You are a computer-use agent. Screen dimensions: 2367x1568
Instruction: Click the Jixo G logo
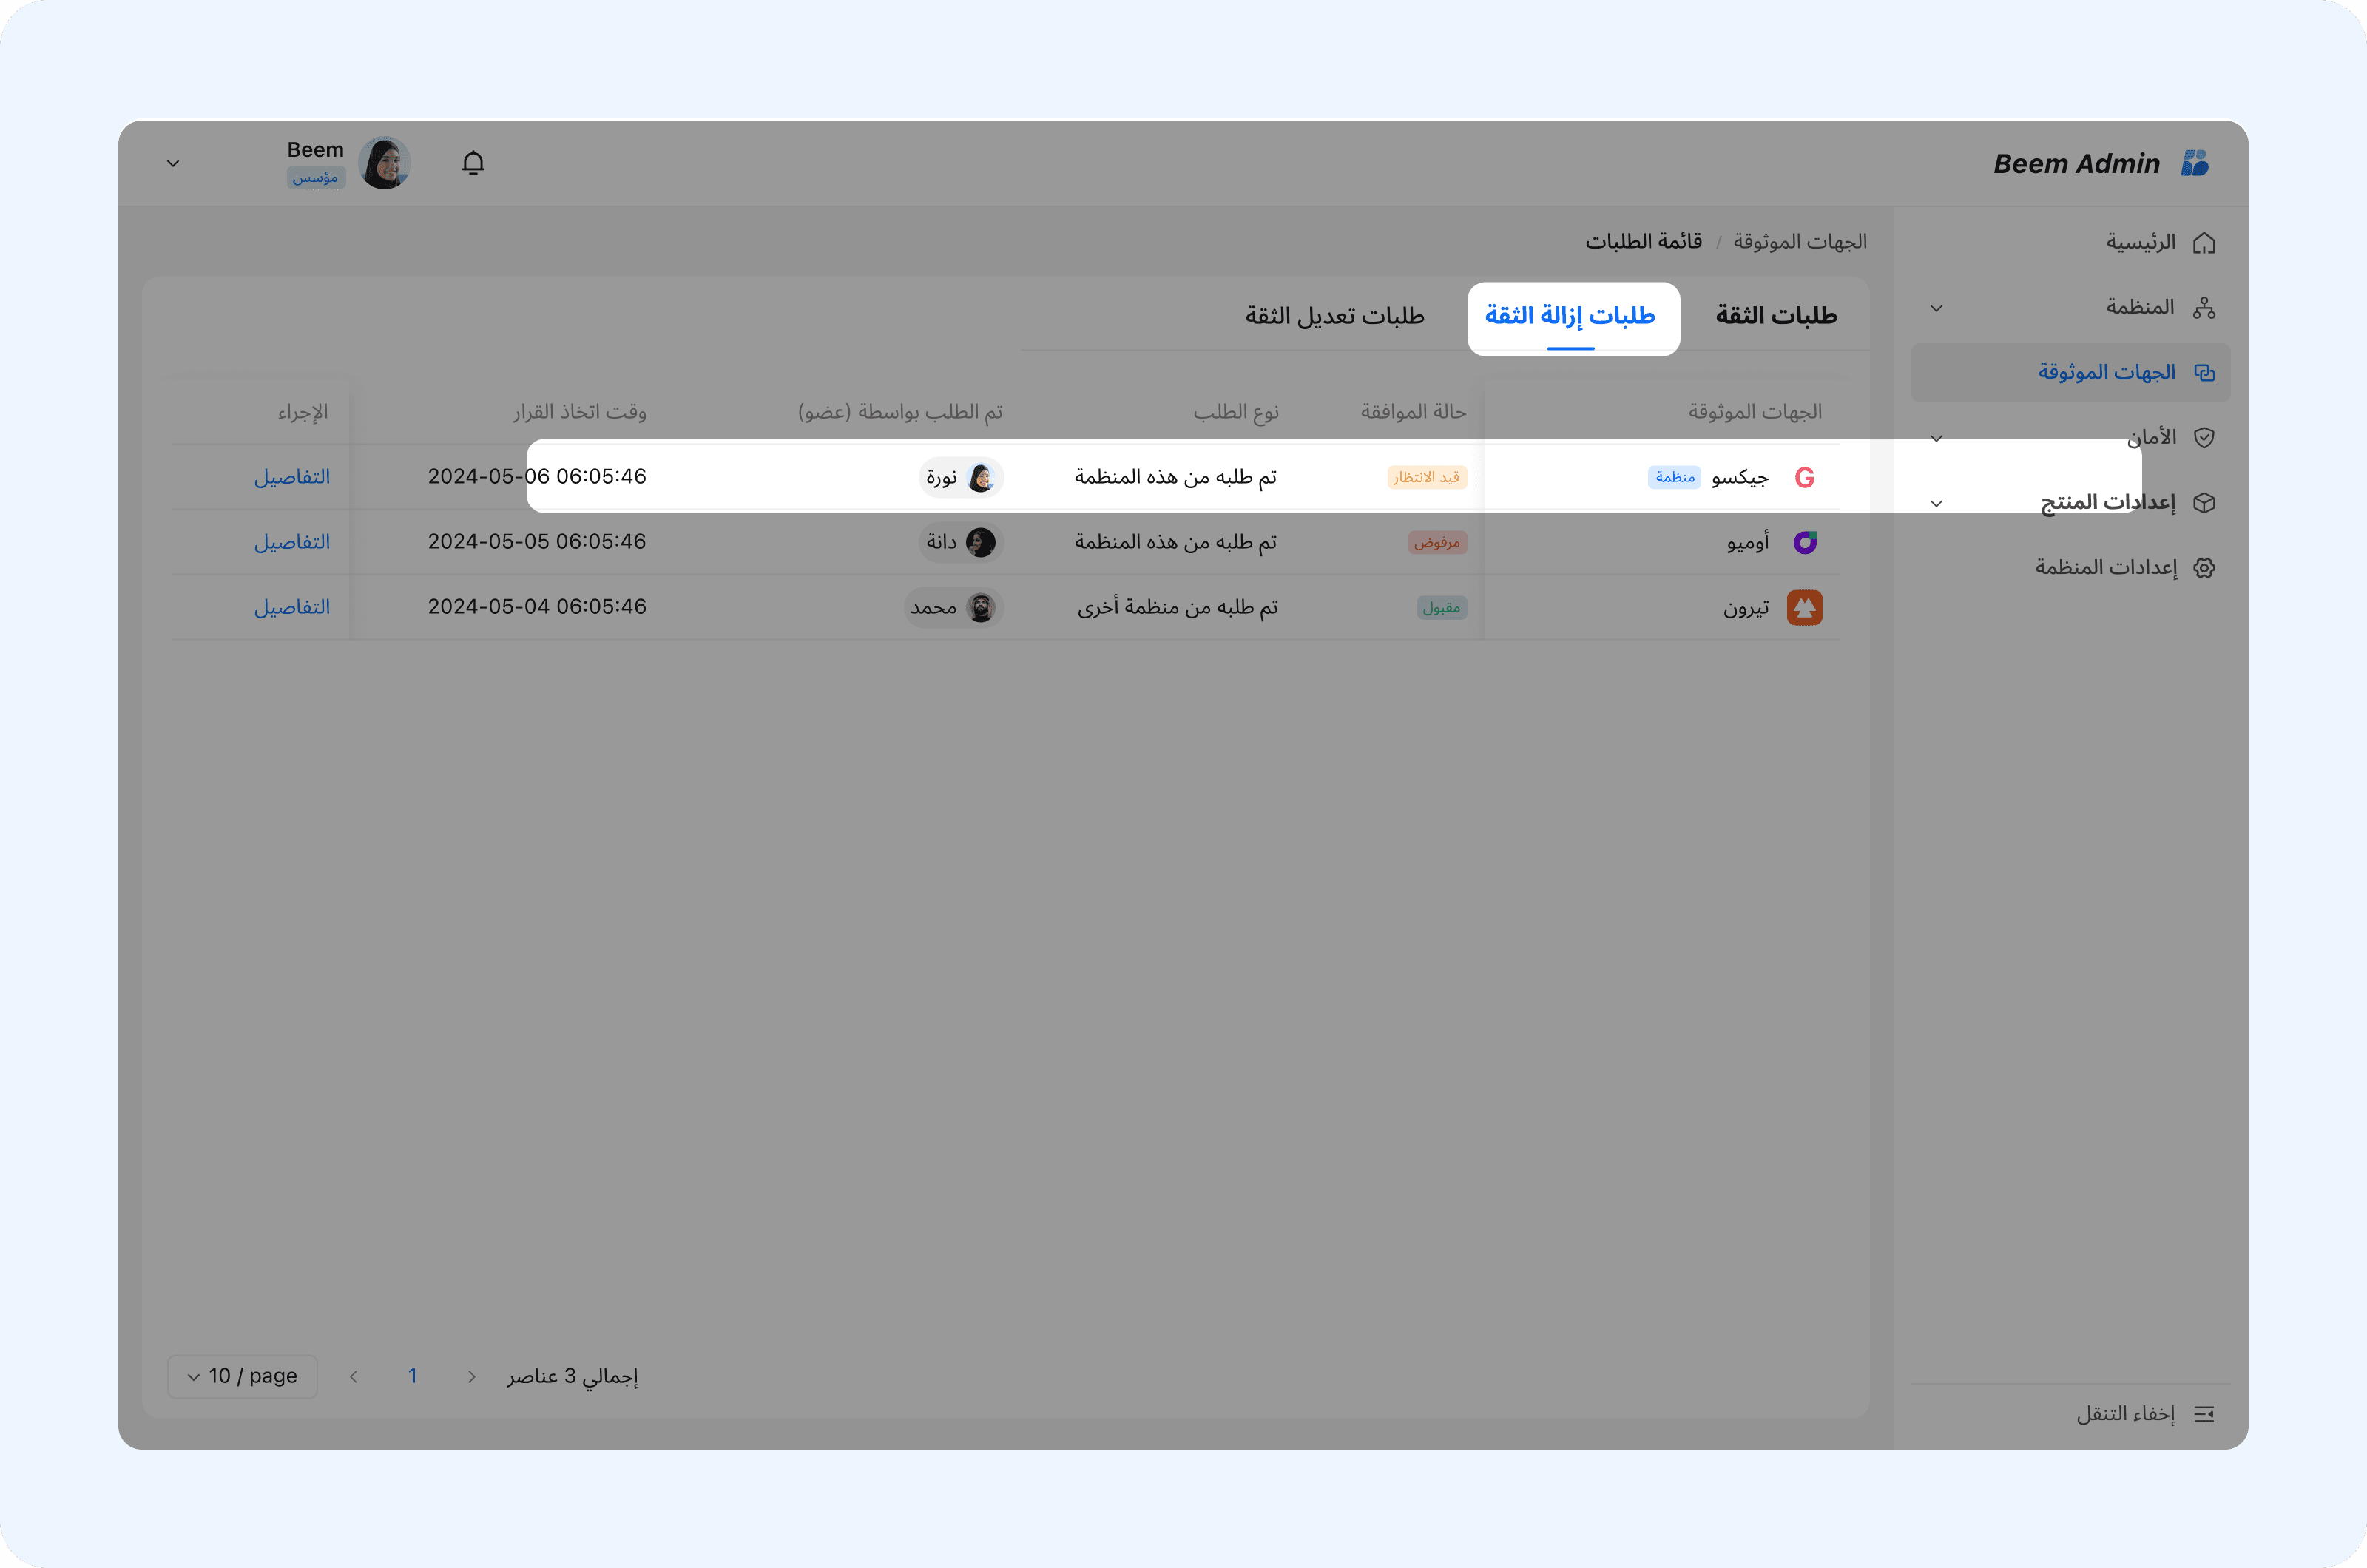point(1804,478)
